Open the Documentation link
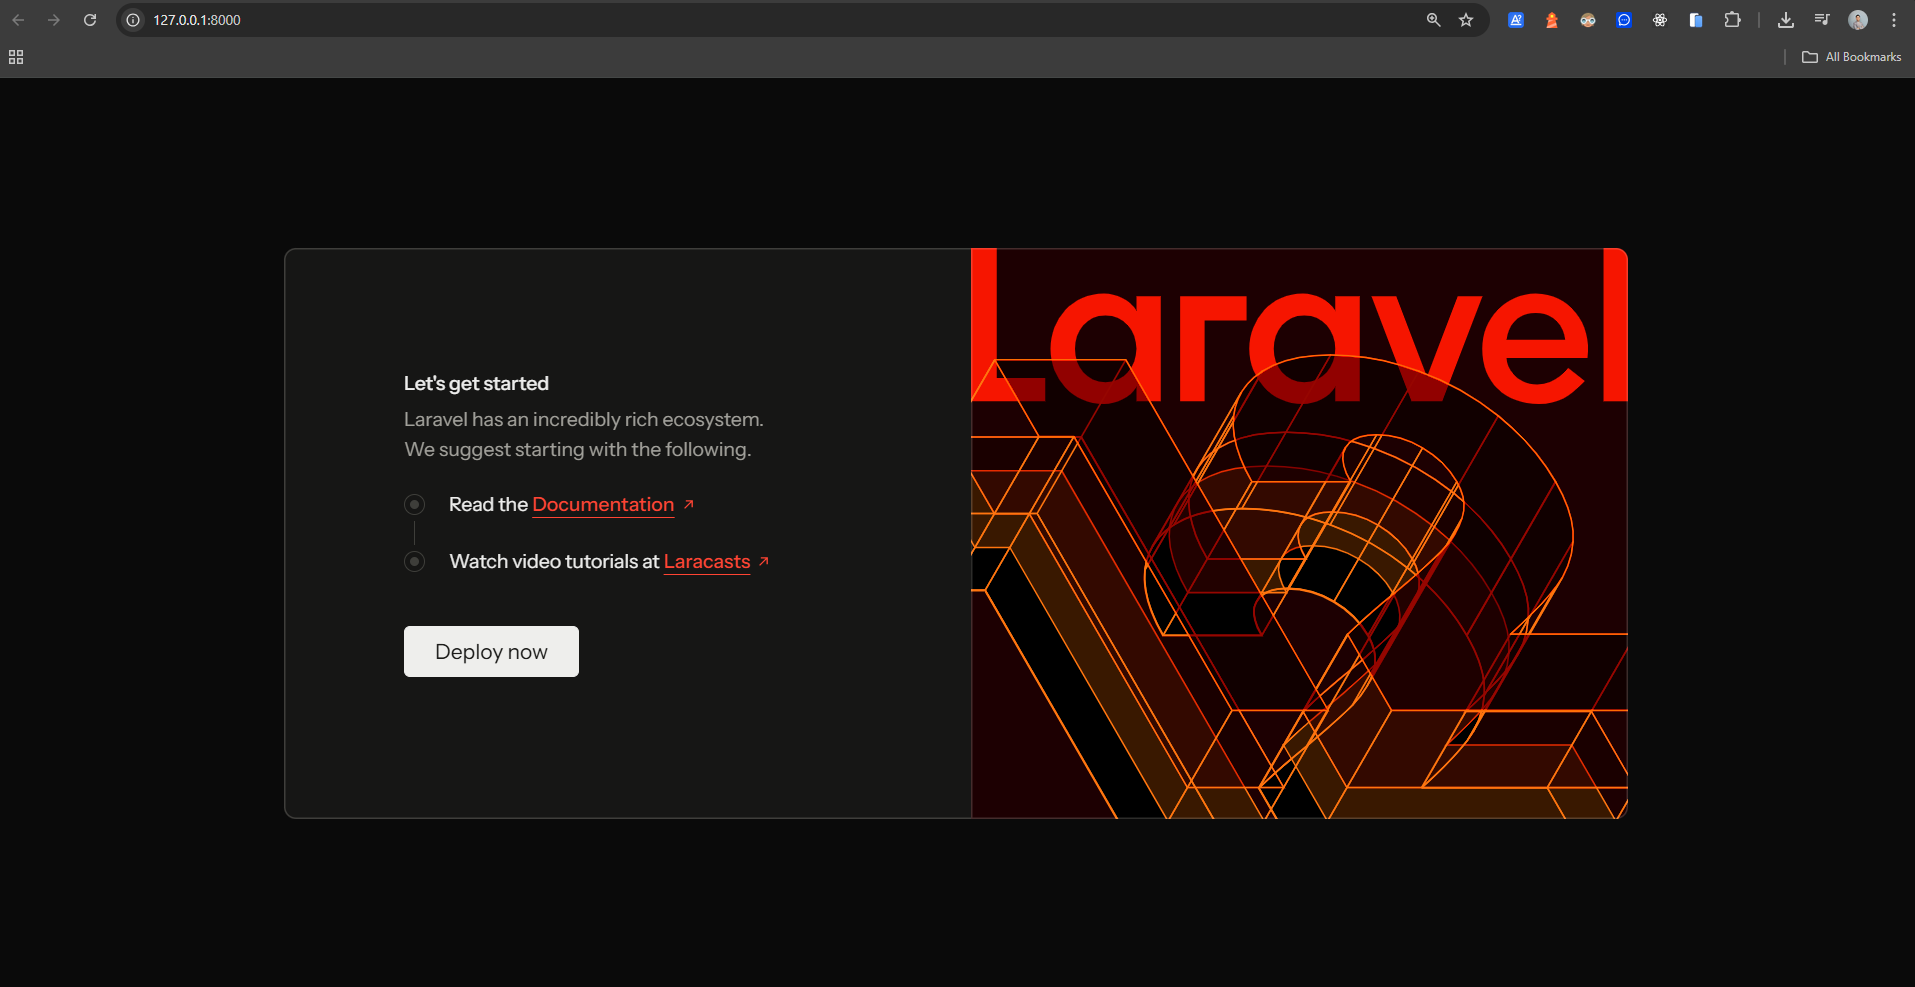The image size is (1915, 987). point(603,505)
